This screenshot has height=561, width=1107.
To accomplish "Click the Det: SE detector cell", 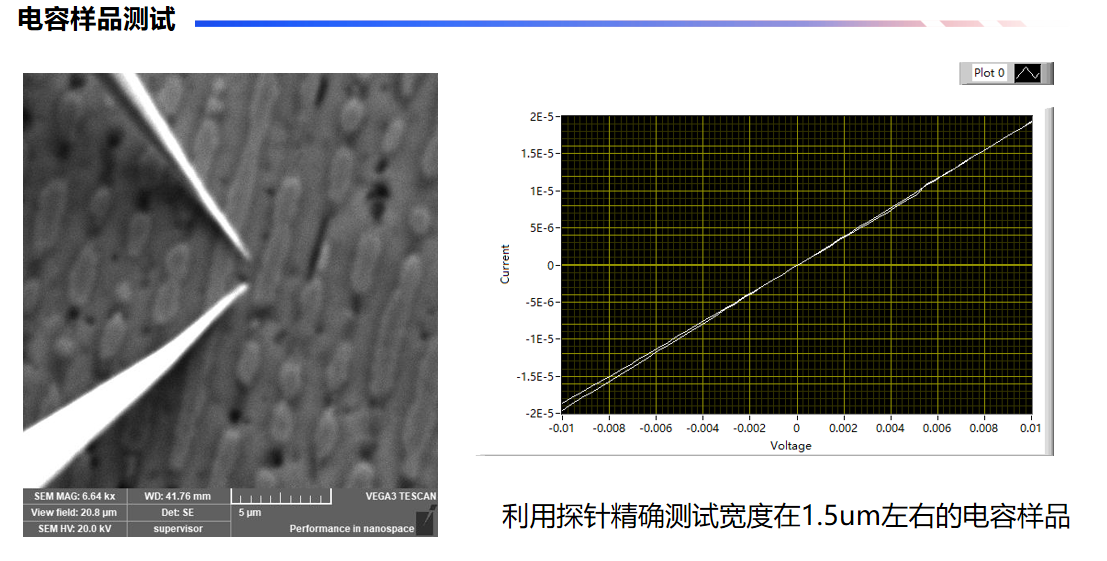I will pos(178,512).
